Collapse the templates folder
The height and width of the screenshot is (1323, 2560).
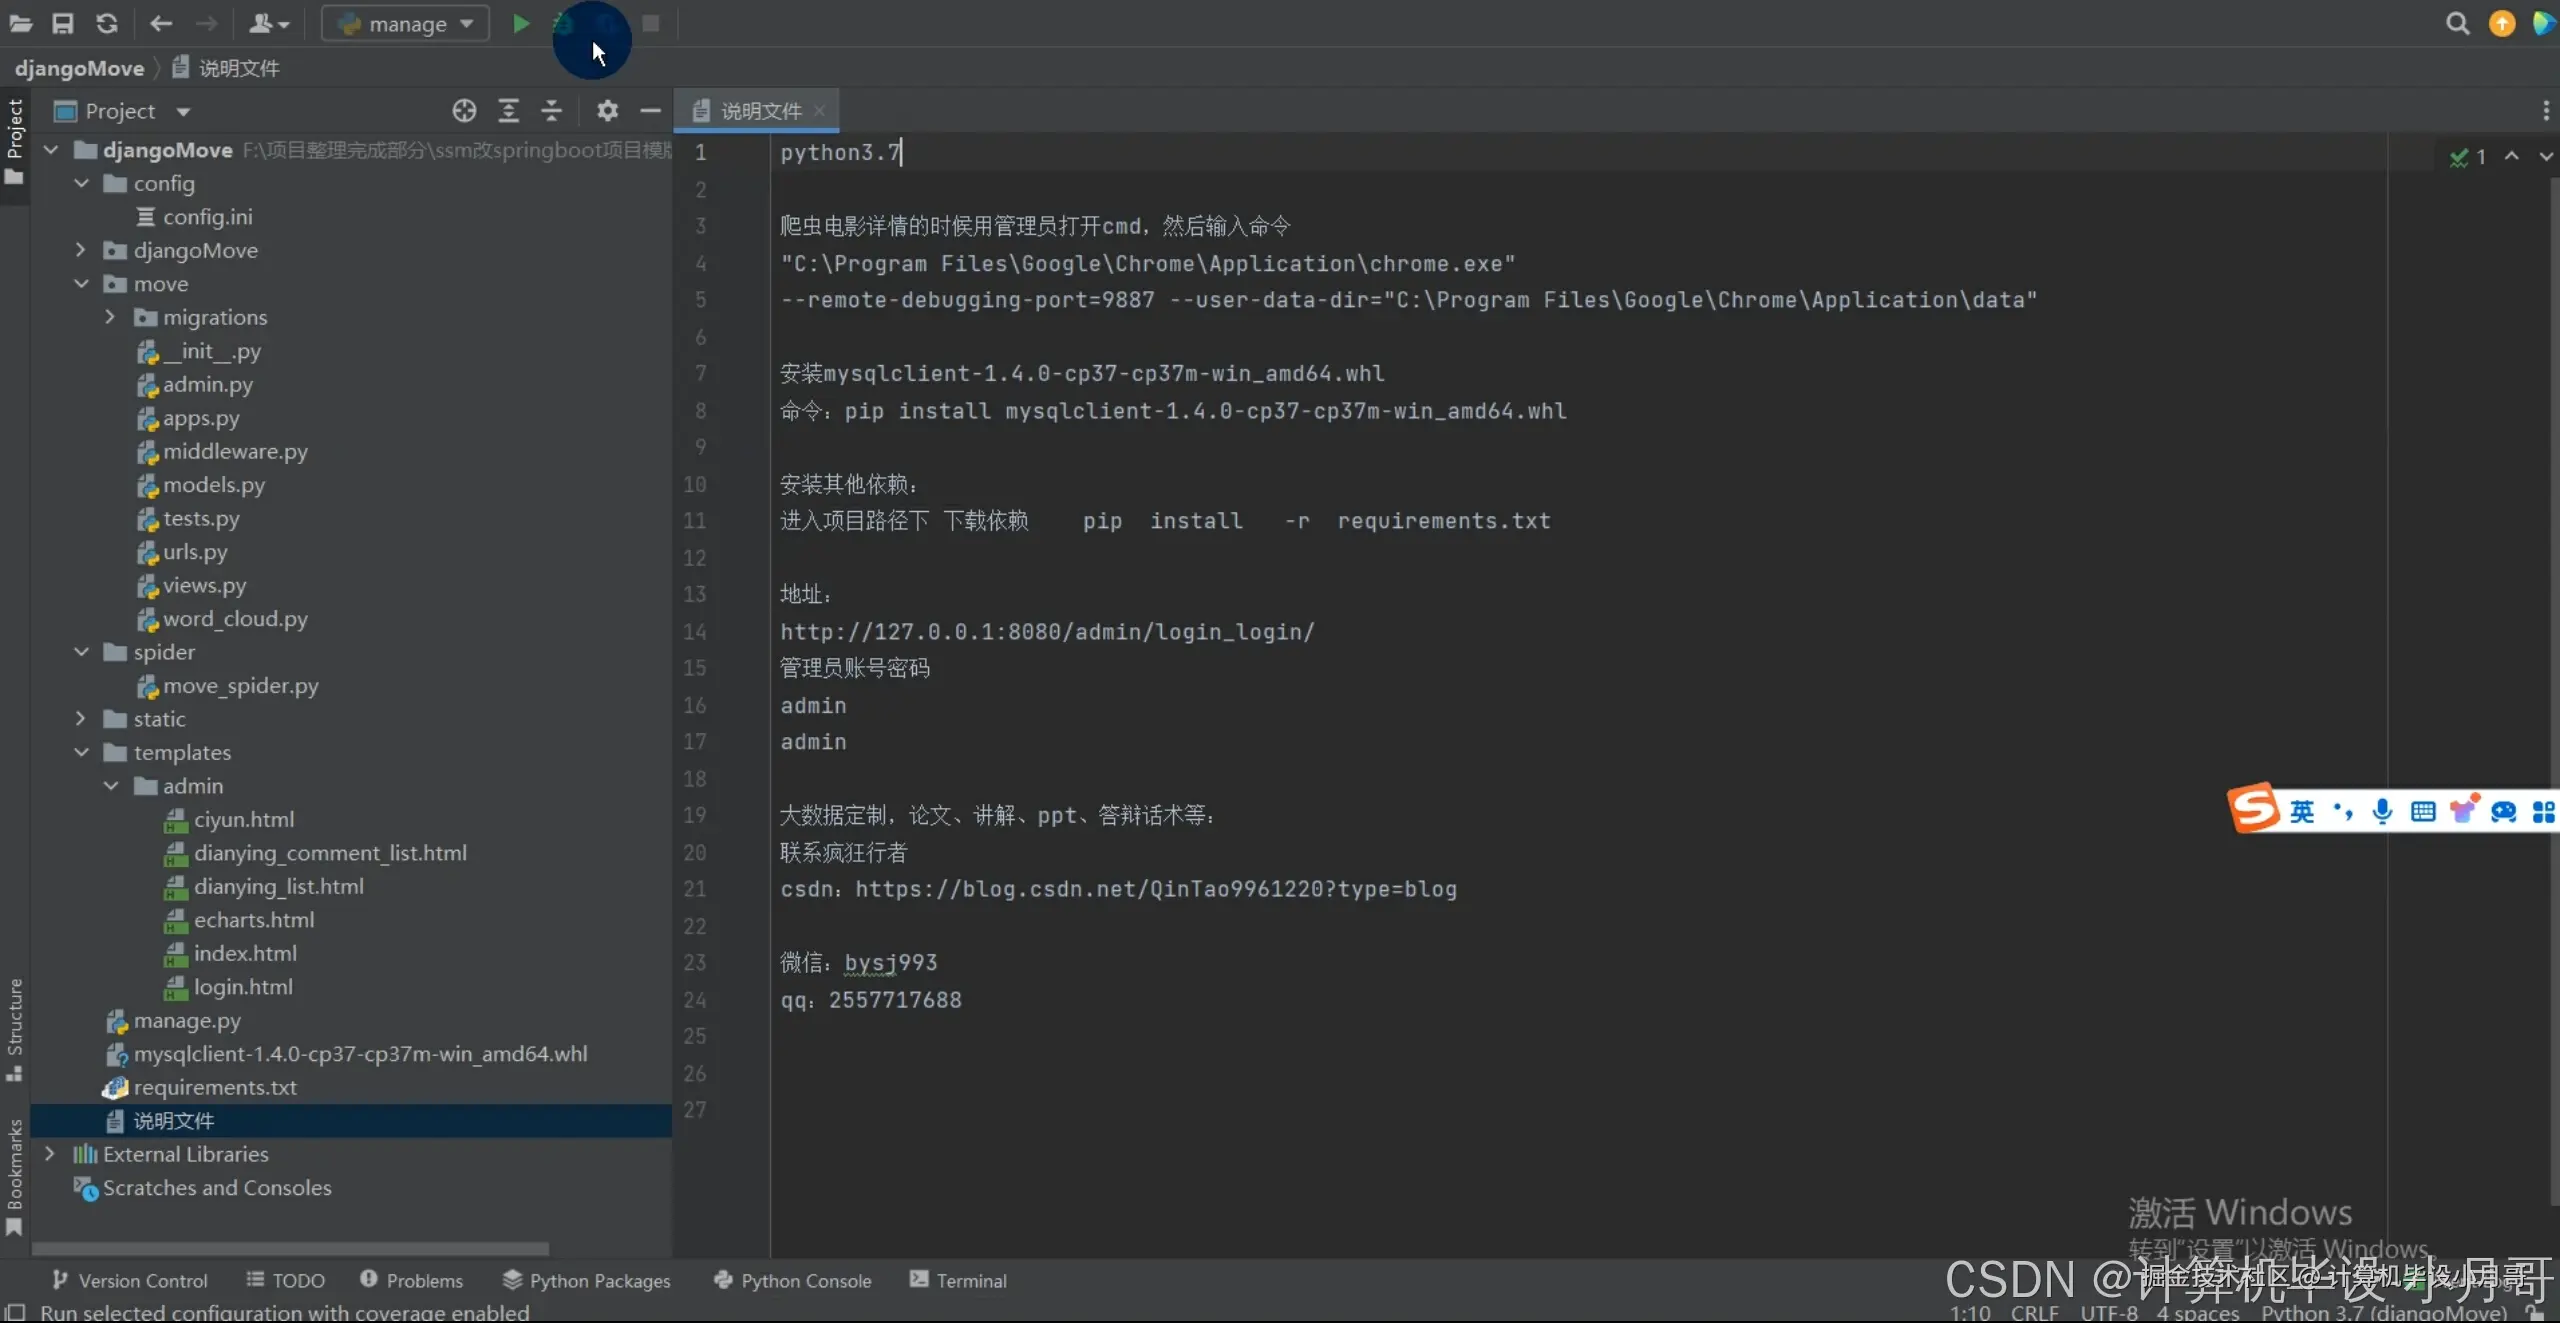81,752
